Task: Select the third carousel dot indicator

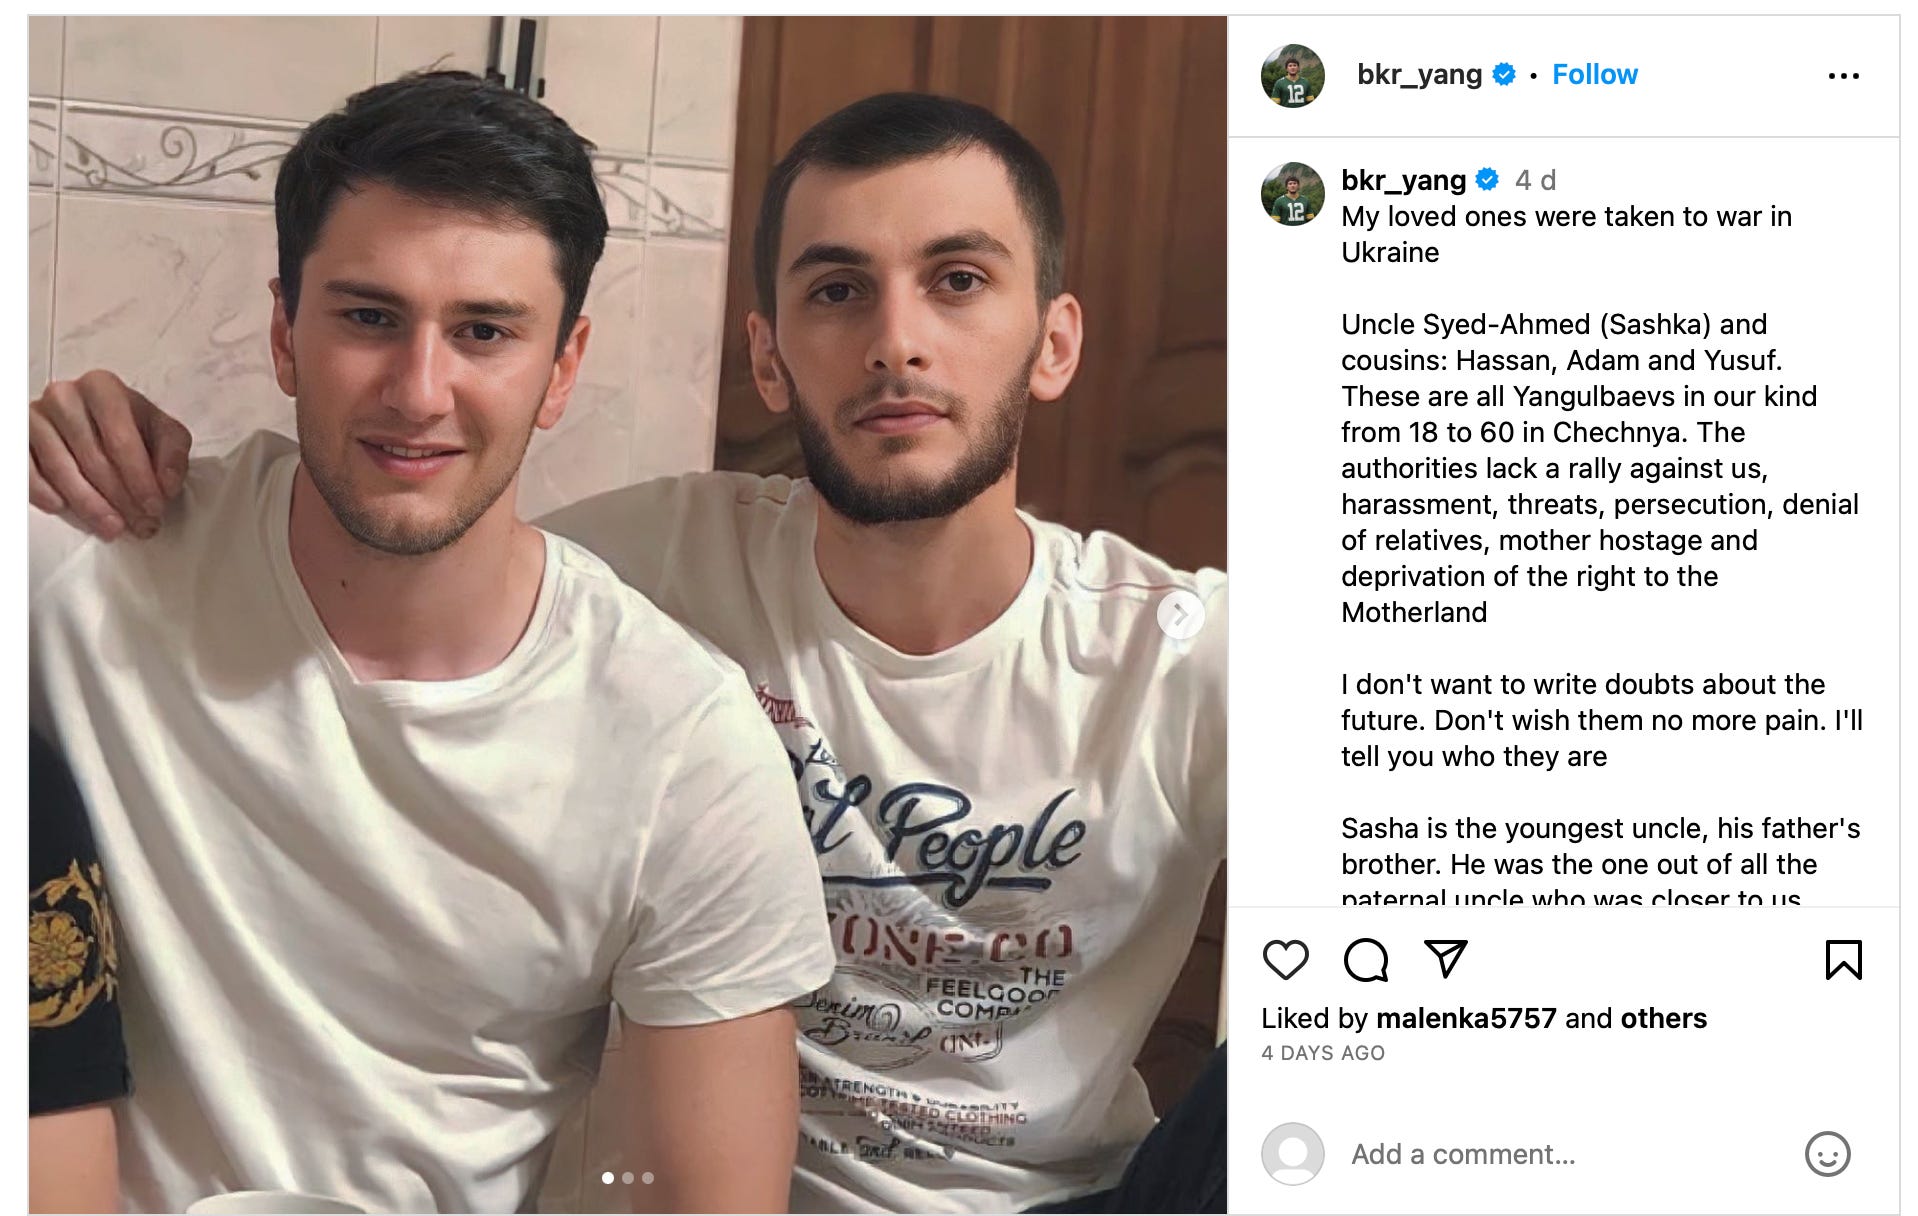Action: (x=648, y=1178)
